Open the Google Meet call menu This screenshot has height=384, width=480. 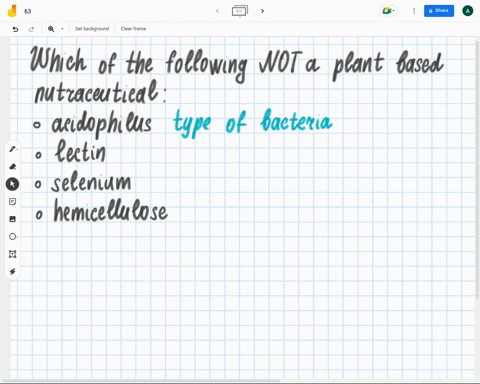coord(389,11)
